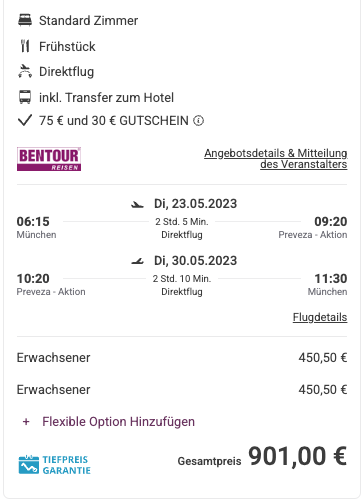Add the flexible option via plus sign

point(26,422)
